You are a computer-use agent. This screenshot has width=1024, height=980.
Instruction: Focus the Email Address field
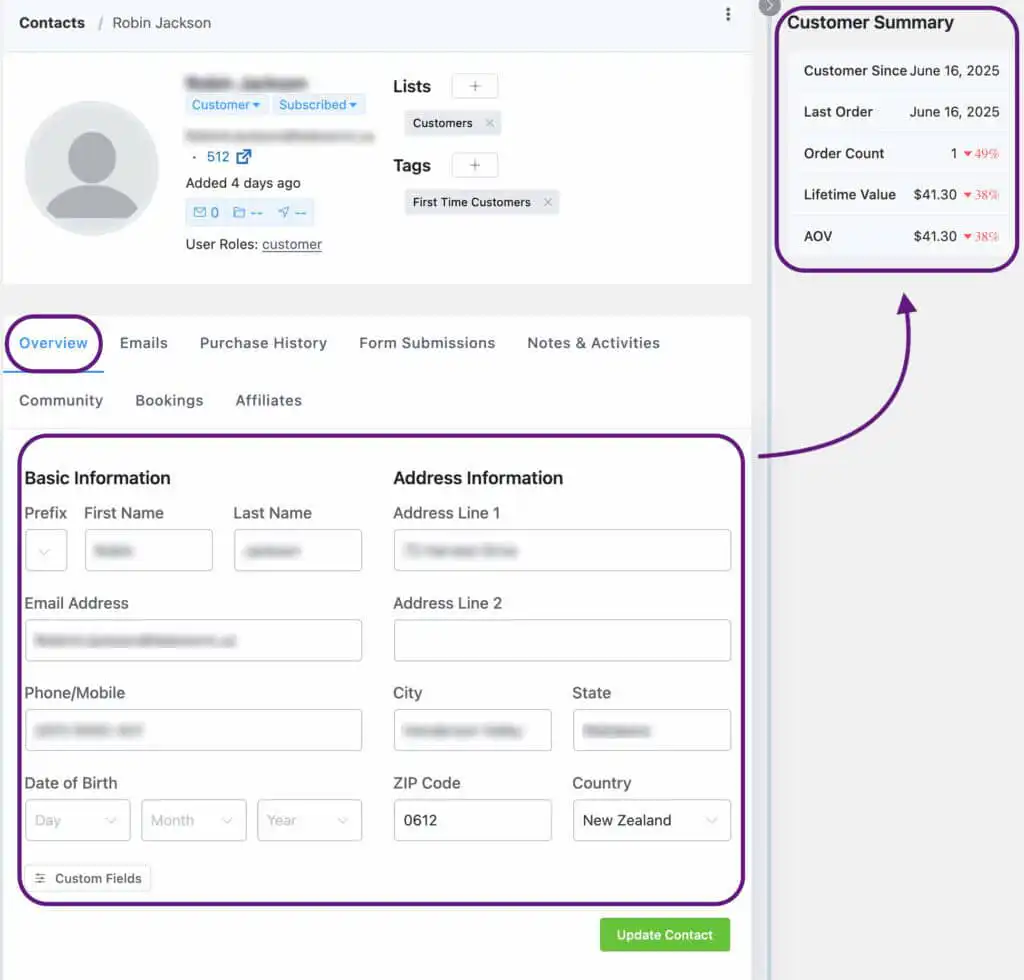pos(193,640)
